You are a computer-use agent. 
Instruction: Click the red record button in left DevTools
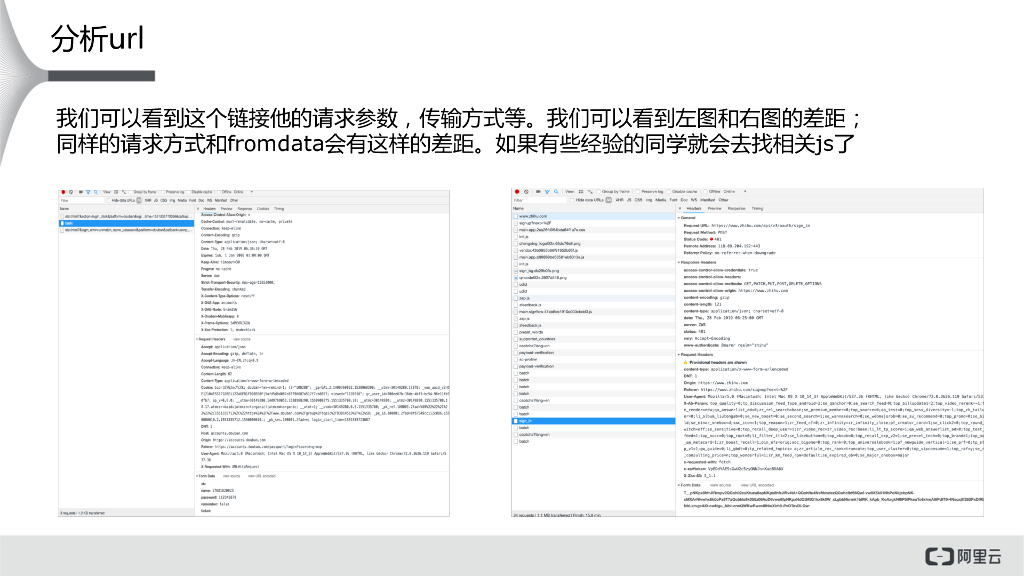63,192
